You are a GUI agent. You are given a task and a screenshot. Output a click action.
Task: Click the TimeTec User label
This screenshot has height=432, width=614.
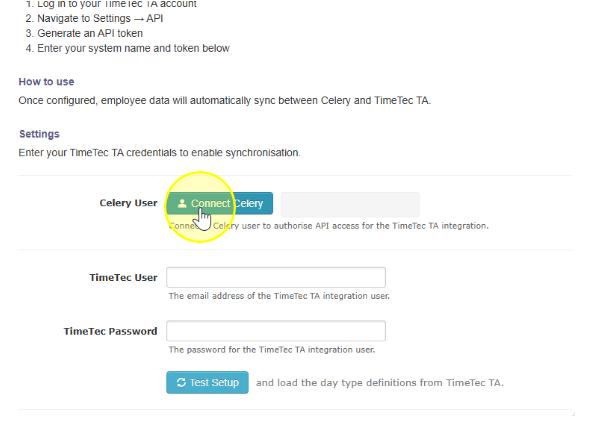pyautogui.click(x=123, y=277)
